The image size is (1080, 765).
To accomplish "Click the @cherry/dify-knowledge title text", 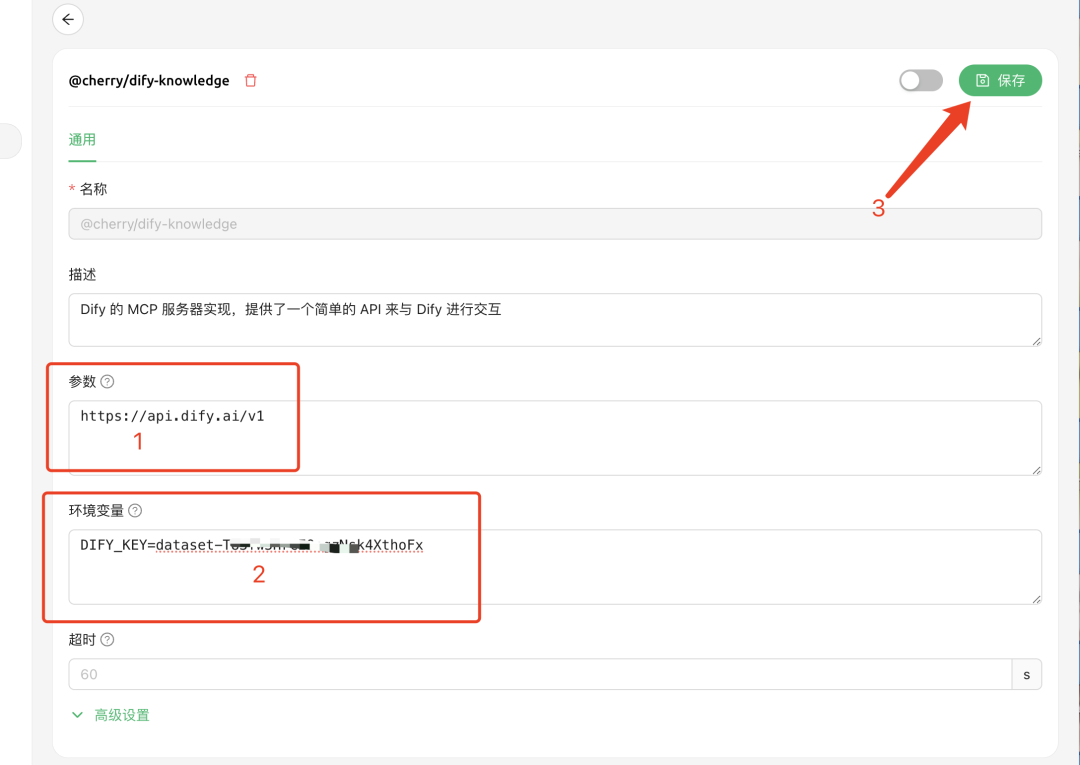I will point(149,81).
